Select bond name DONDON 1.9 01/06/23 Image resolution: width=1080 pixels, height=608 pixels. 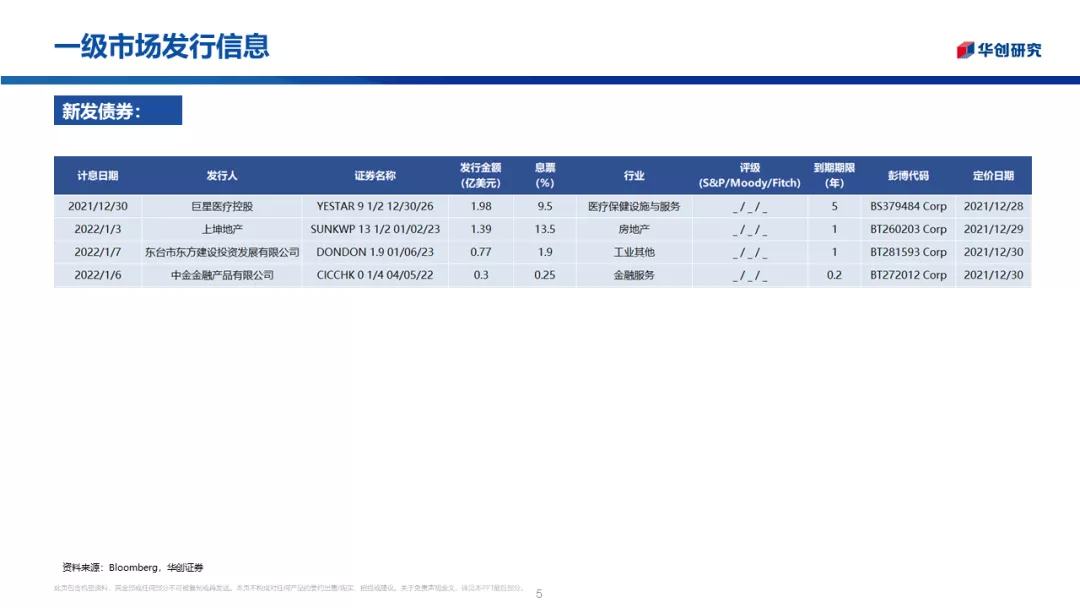[375, 252]
